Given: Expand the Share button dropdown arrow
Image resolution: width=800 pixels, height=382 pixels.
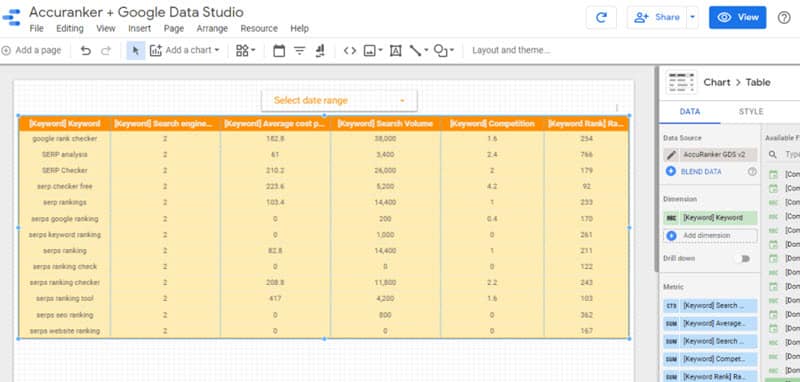Looking at the screenshot, I should coord(692,17).
